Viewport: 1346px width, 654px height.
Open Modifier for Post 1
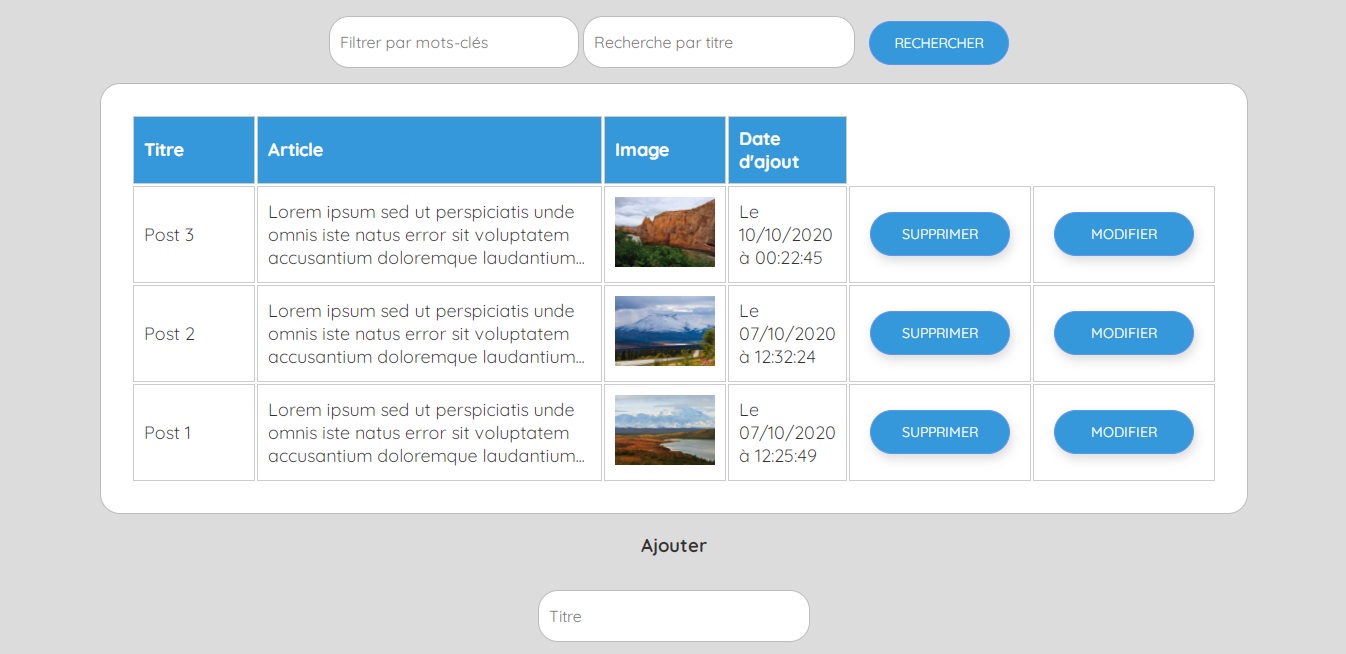(1123, 432)
